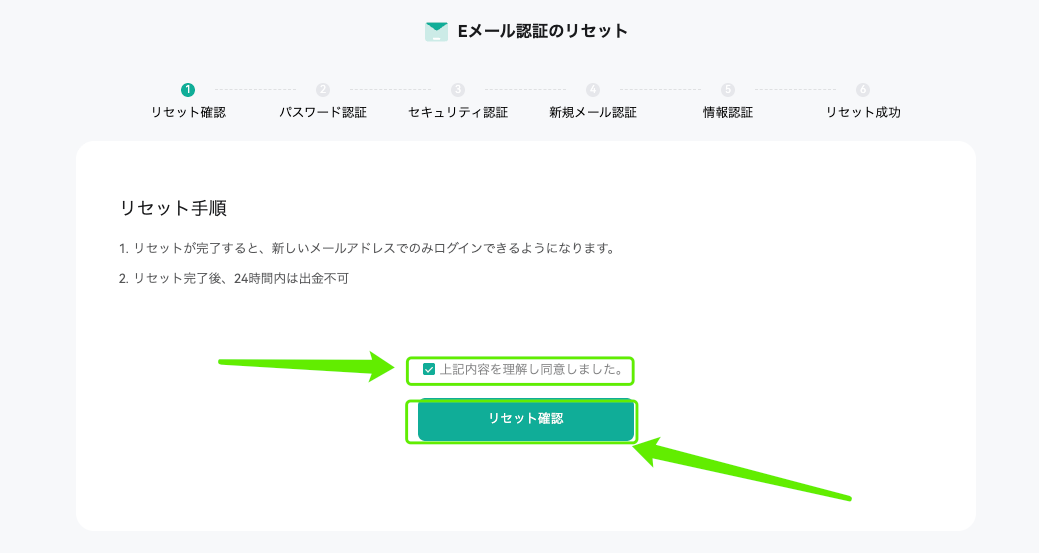This screenshot has height=553, width=1039.
Task: Toggle the agreement checkbox
Action: click(x=429, y=370)
